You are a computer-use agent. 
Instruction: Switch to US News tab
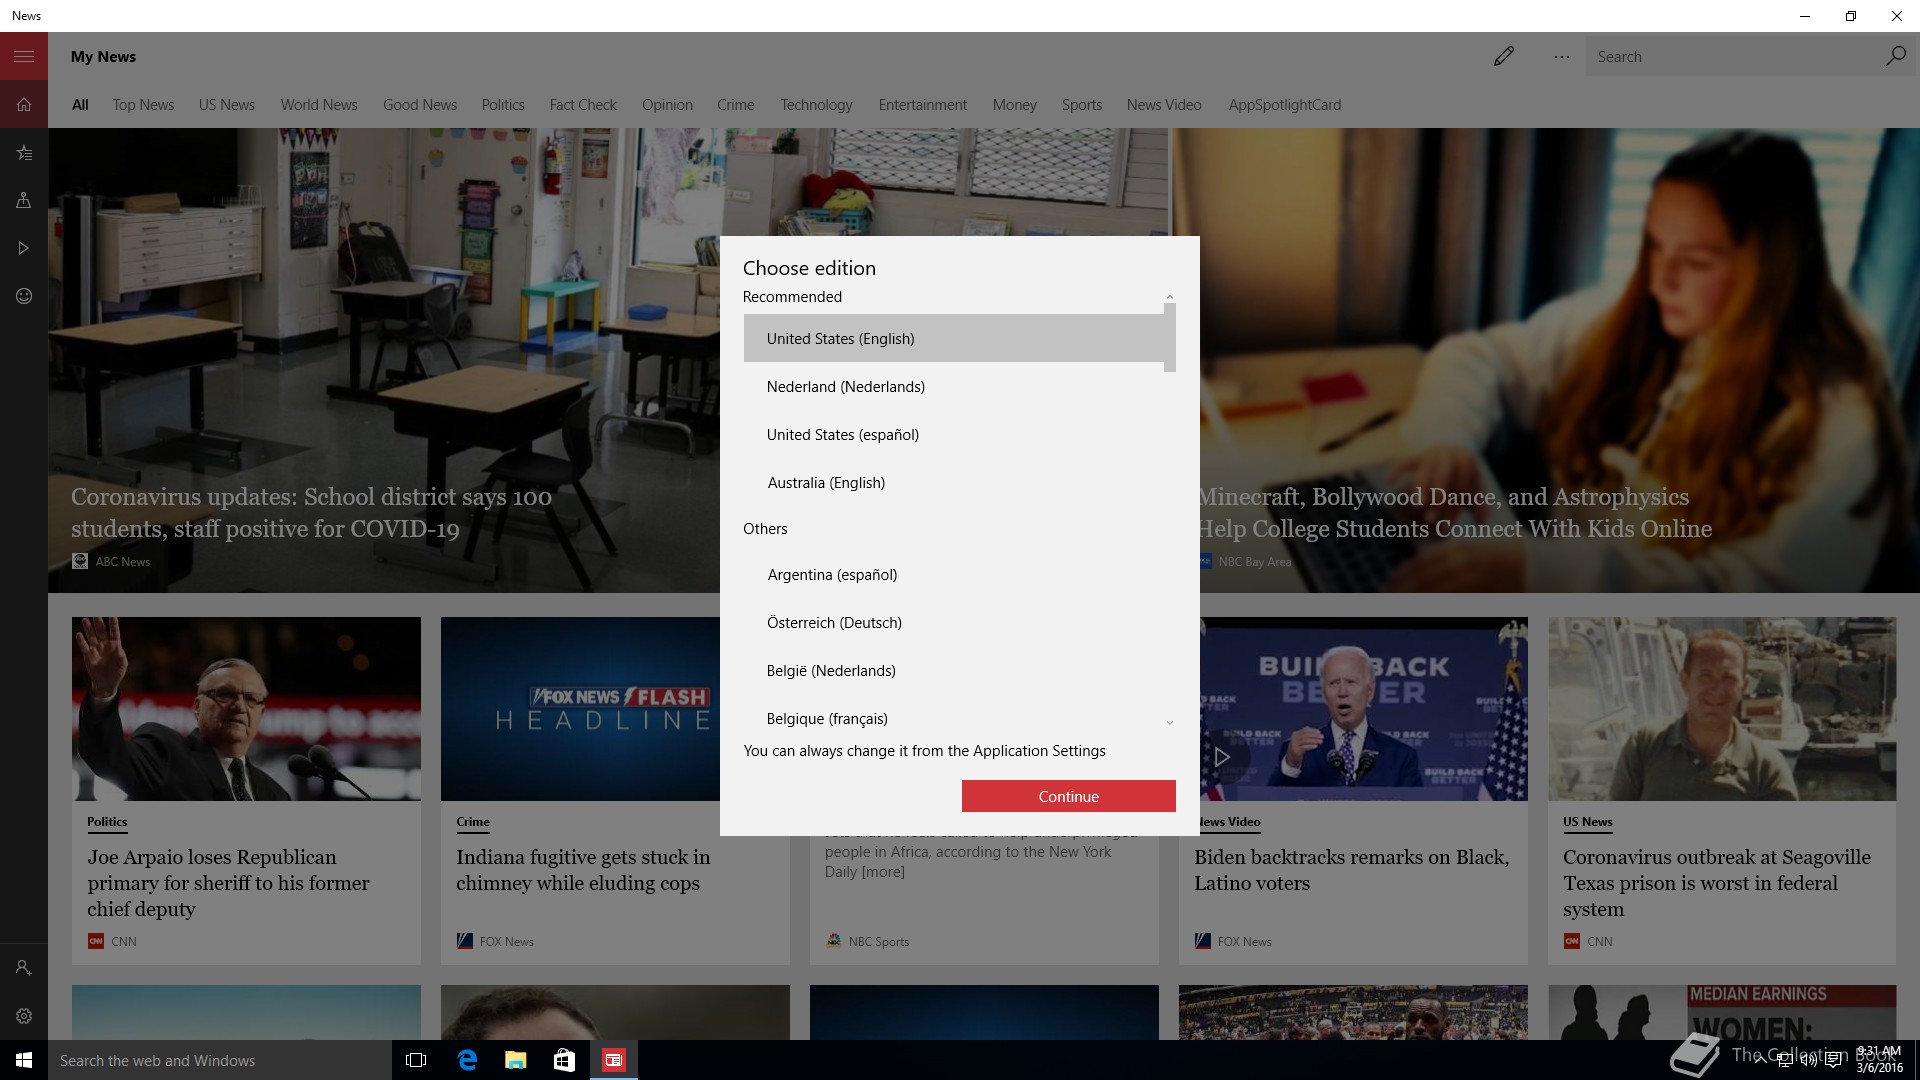pyautogui.click(x=227, y=105)
